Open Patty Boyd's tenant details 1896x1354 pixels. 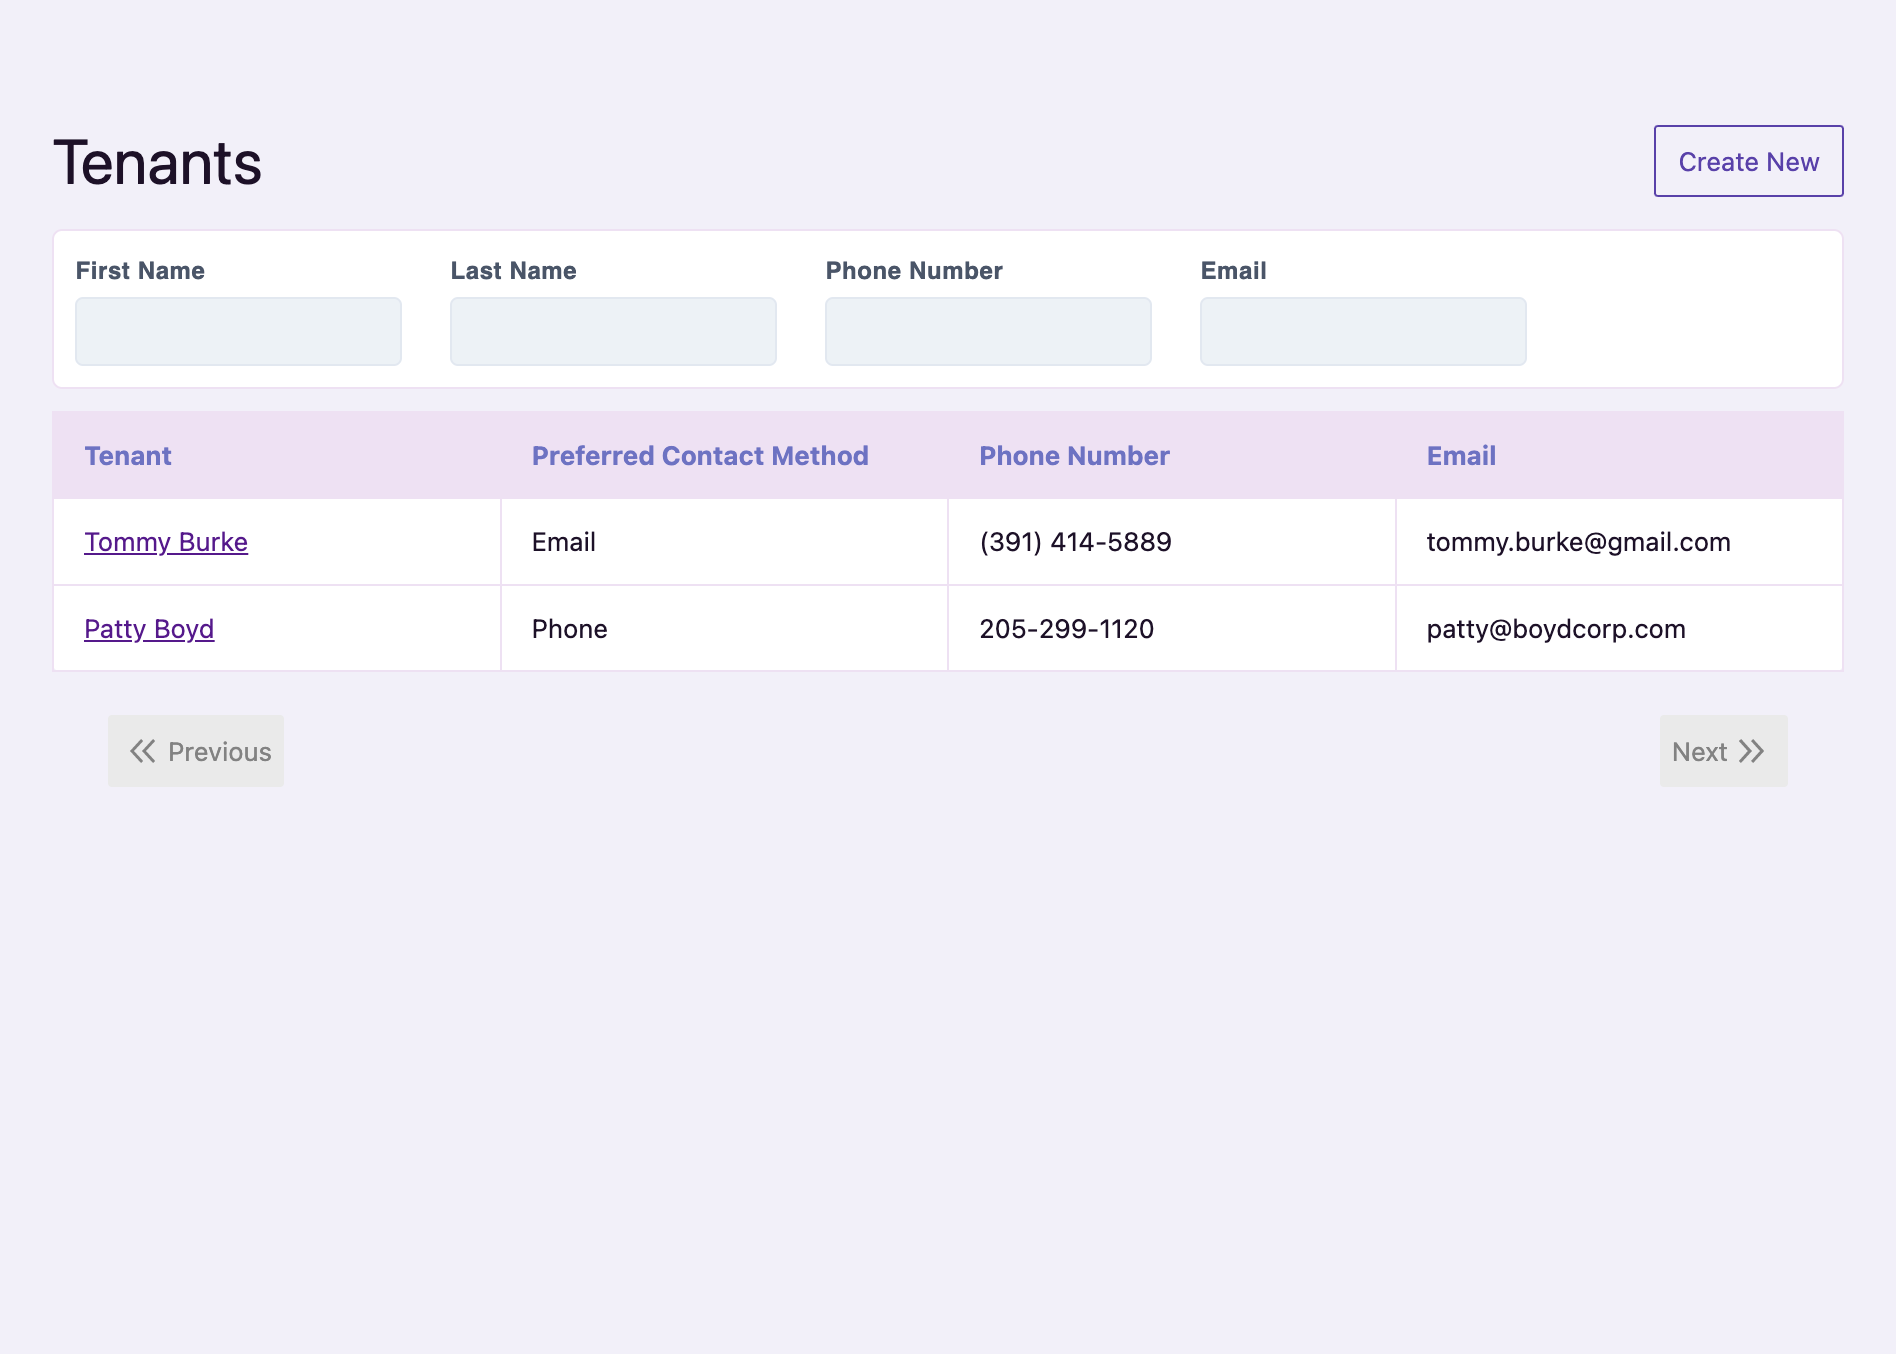[148, 628]
